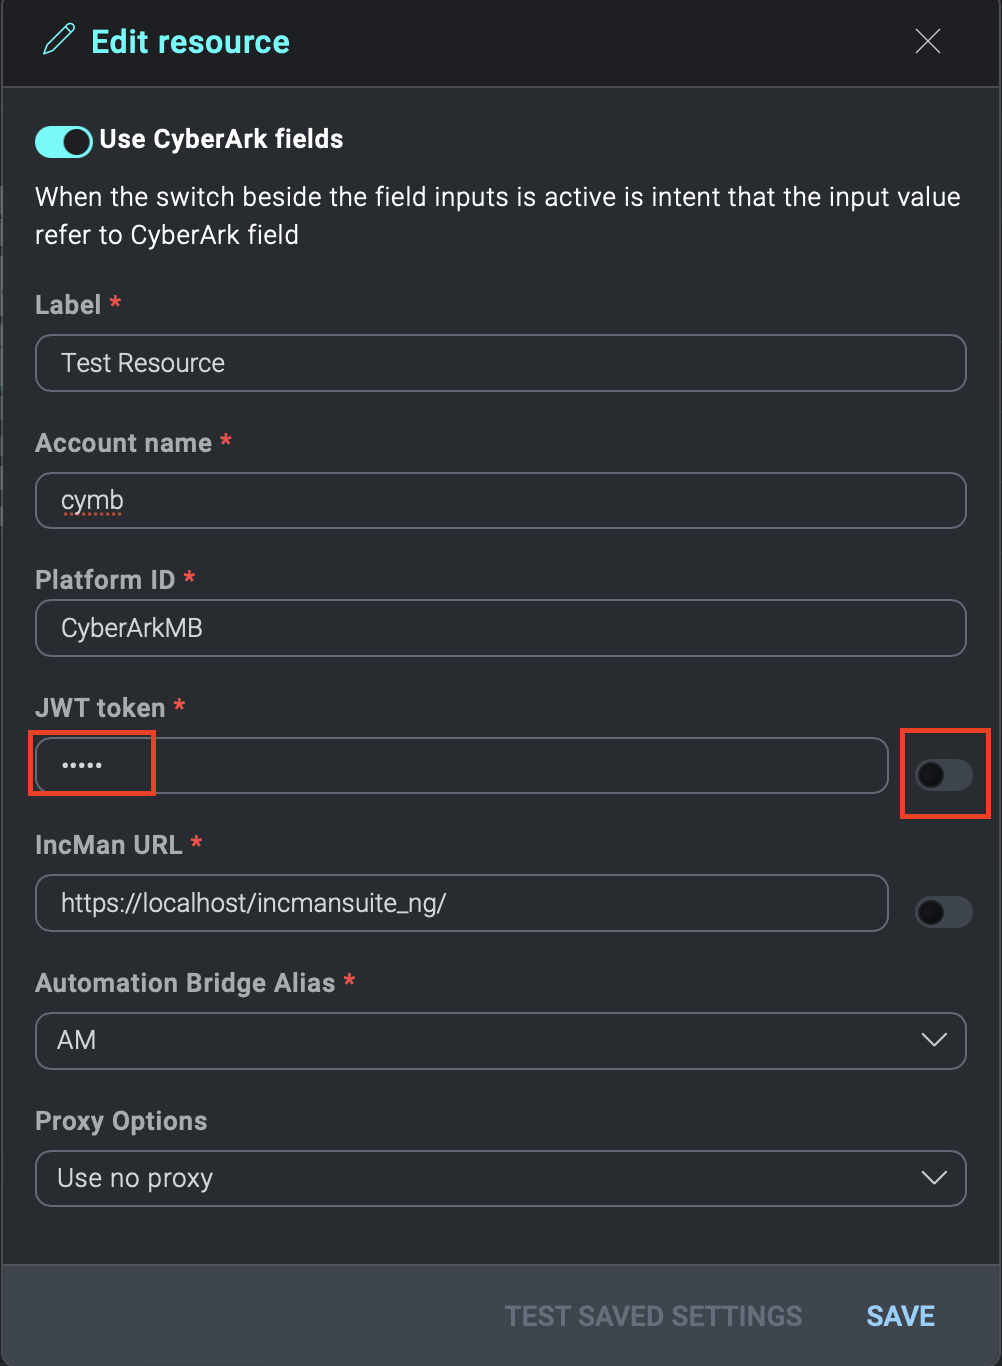Viewport: 1002px width, 1366px height.
Task: Close the Edit resource dialog
Action: pos(927,41)
